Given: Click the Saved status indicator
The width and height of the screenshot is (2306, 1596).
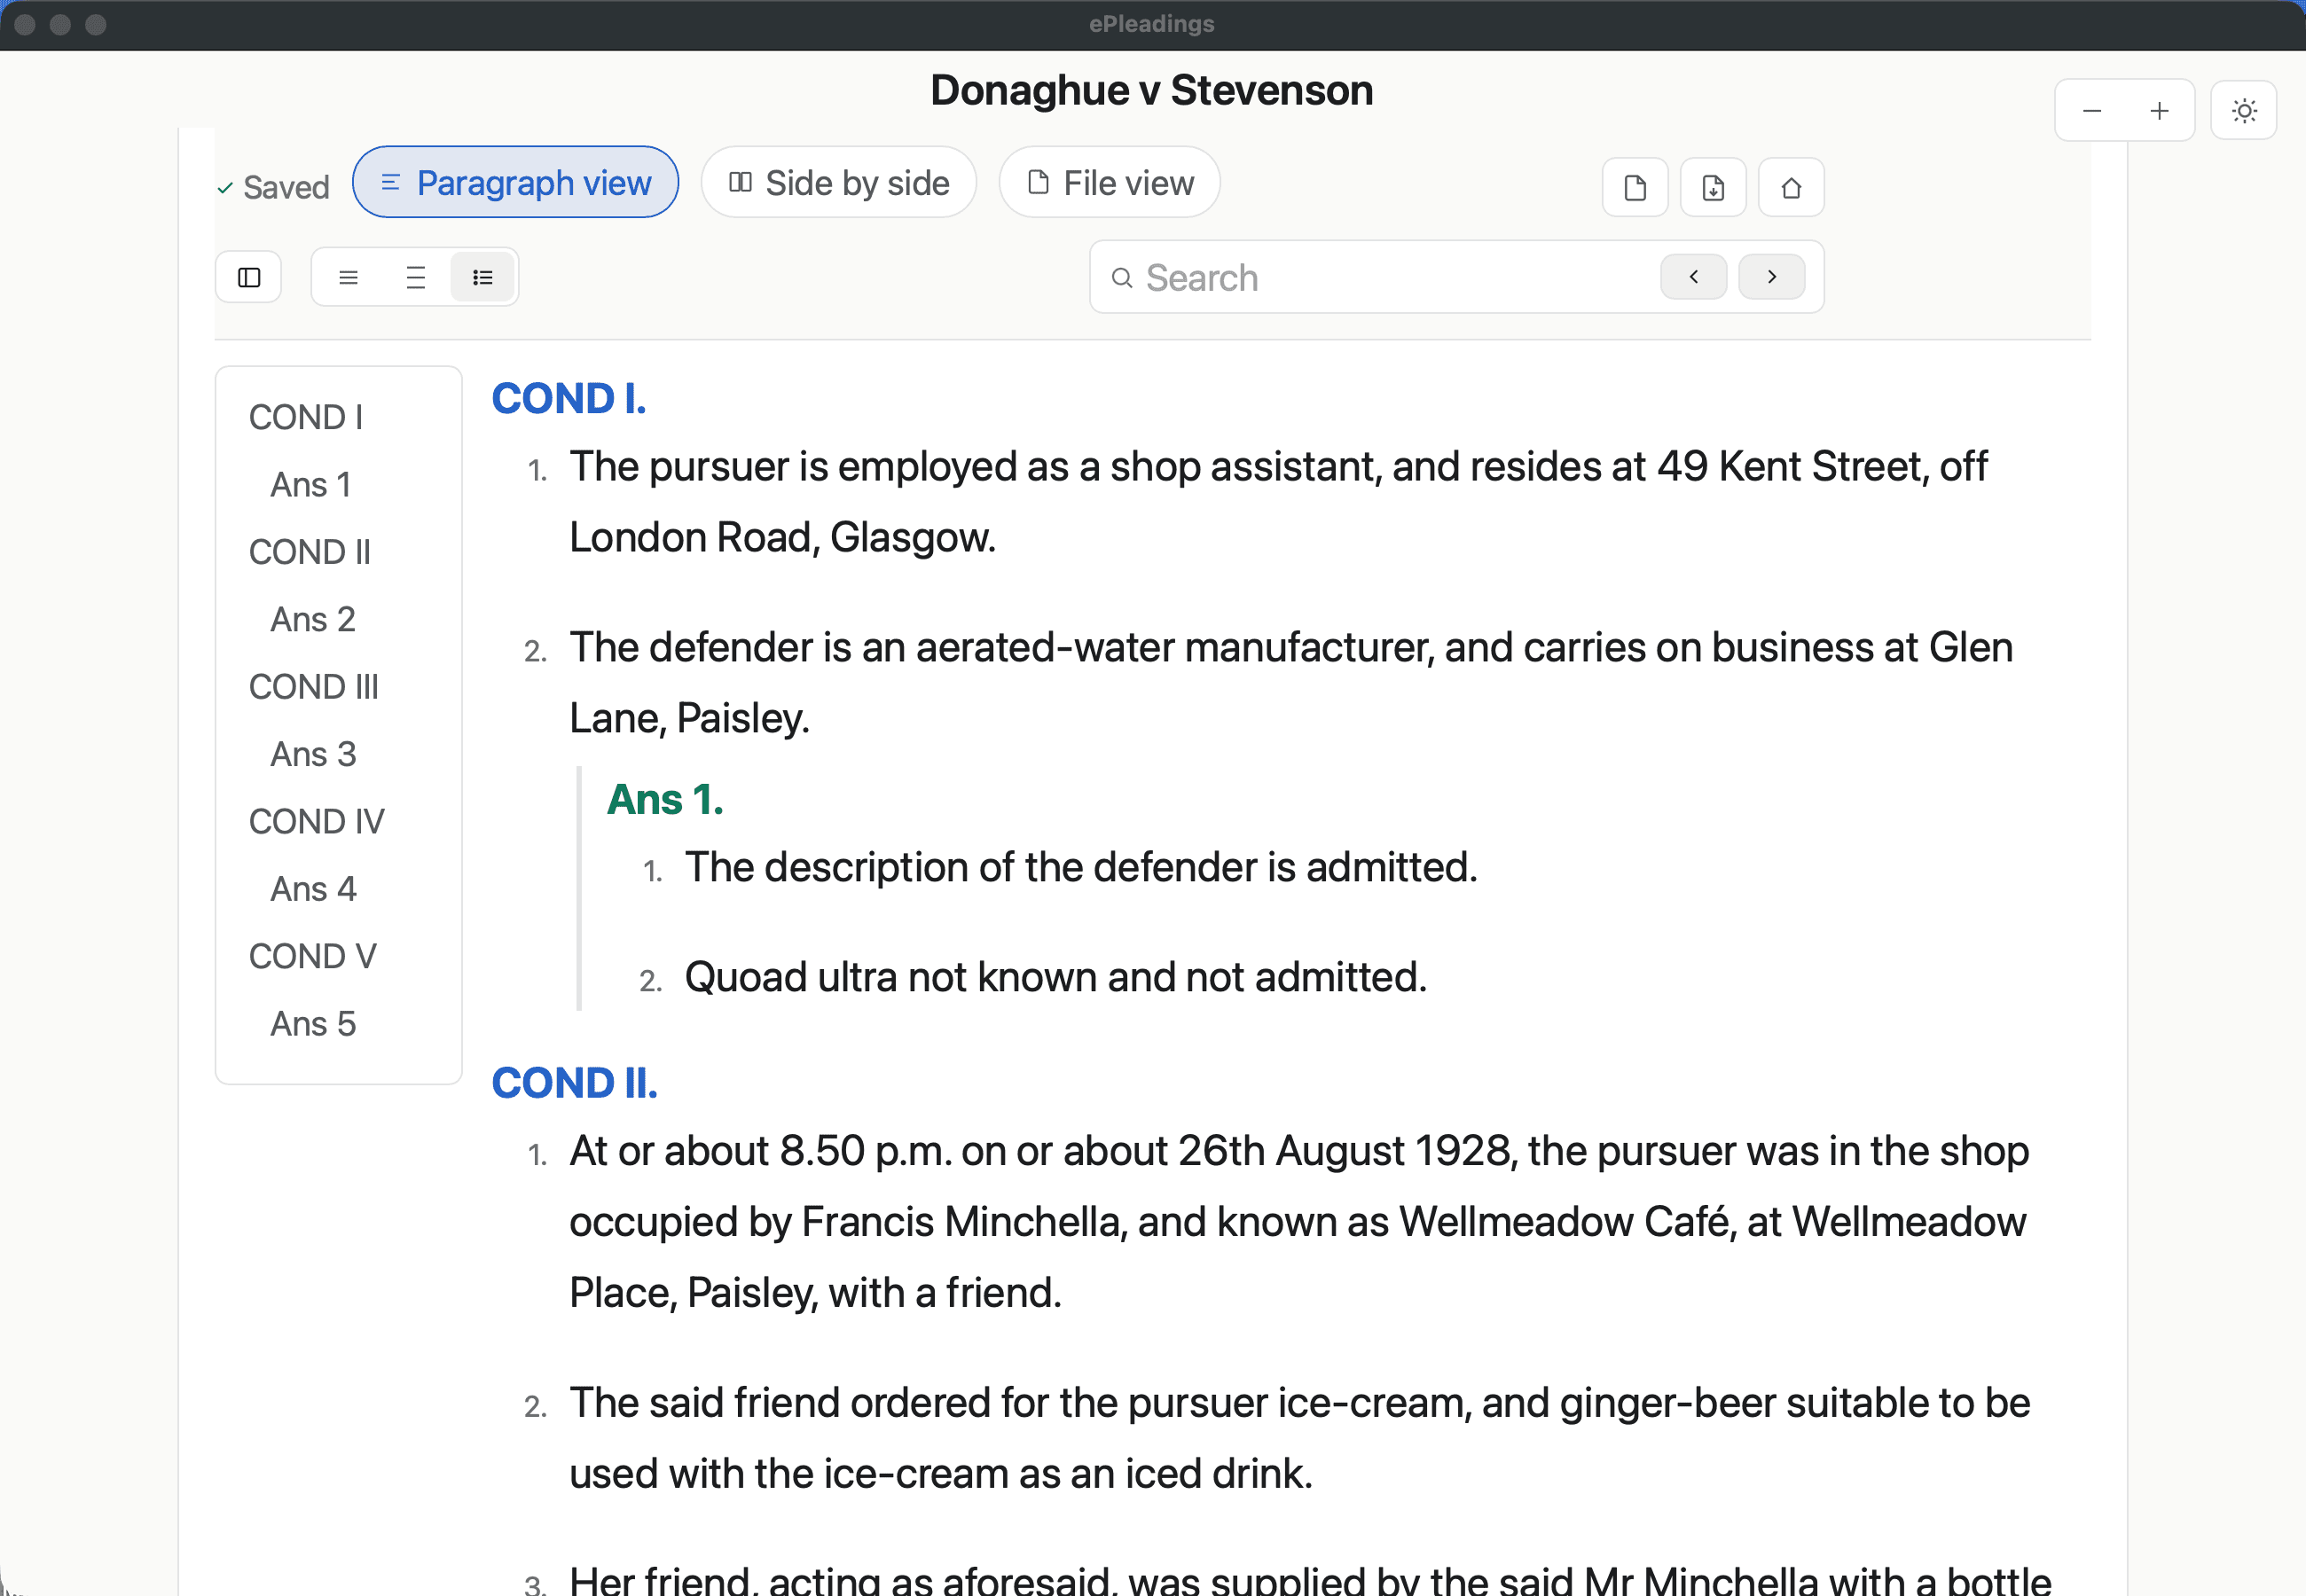Looking at the screenshot, I should (273, 187).
